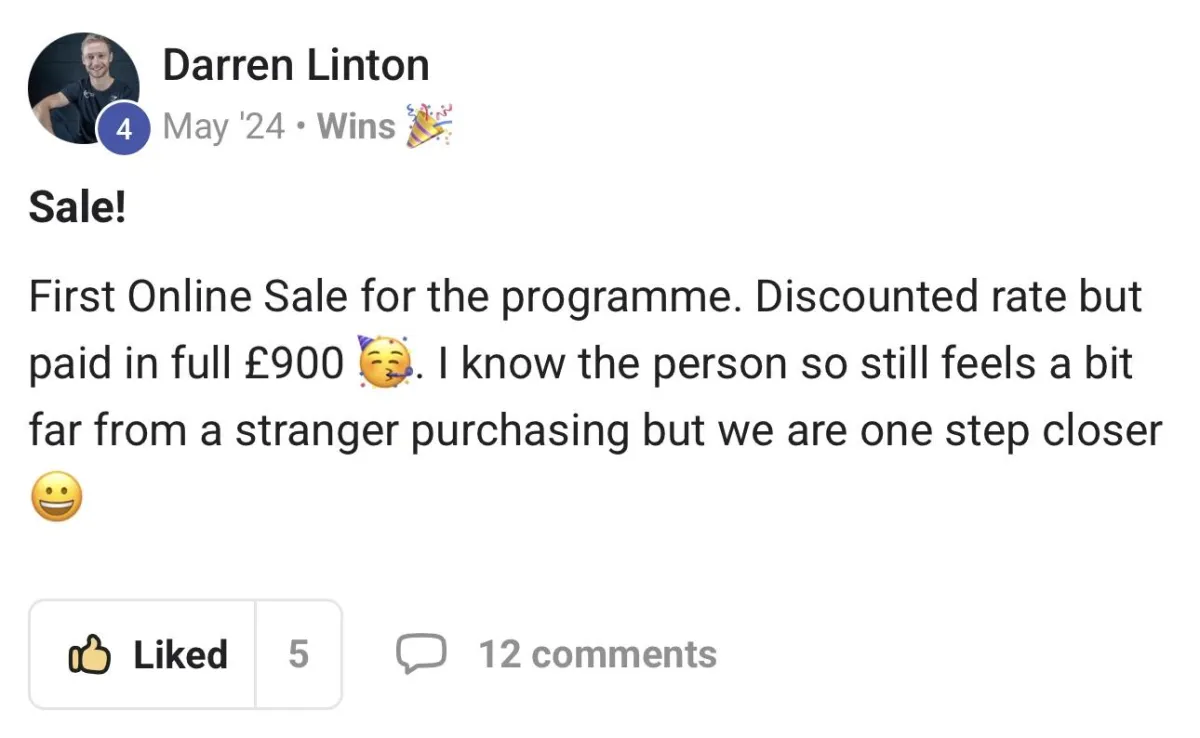Open Darren Linton's profile photo
Image resolution: width=1200 pixels, height=738 pixels.
click(x=83, y=88)
